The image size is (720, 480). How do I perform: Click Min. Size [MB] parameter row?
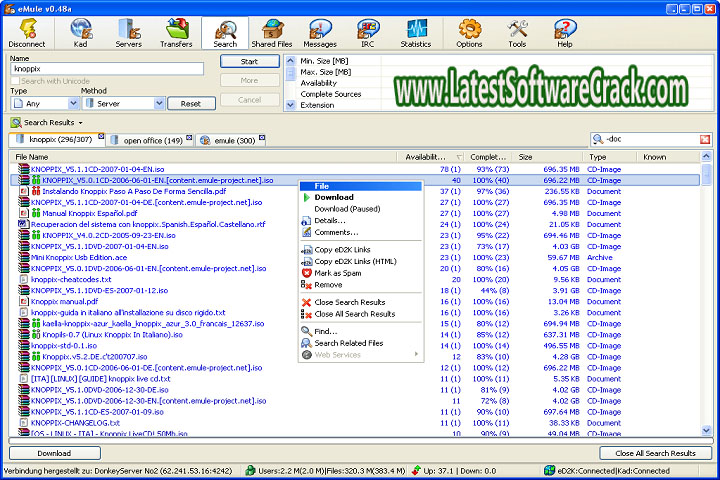tap(505, 61)
